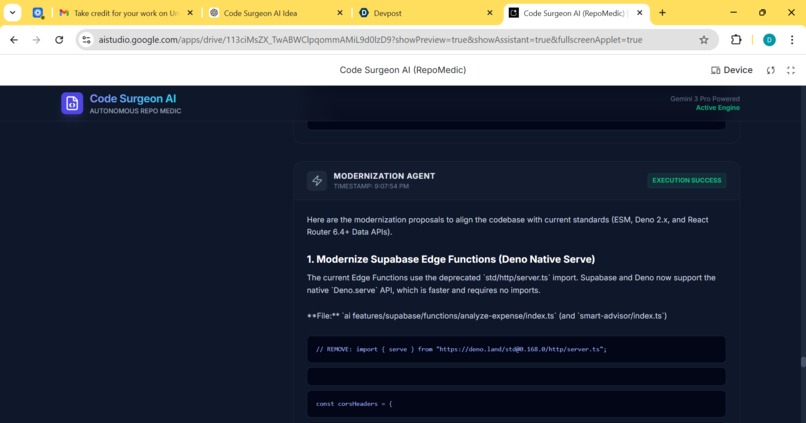Screen dimensions: 806x423
Task: Switch to the 'Code Surgeon AI Idea' tab
Action: tap(276, 13)
